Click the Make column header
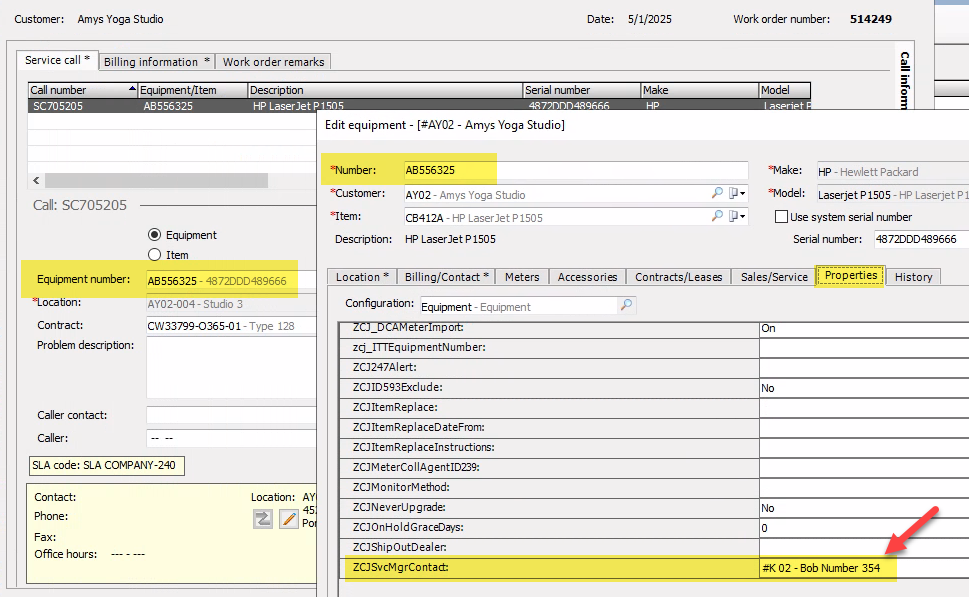969x597 pixels. [700, 90]
